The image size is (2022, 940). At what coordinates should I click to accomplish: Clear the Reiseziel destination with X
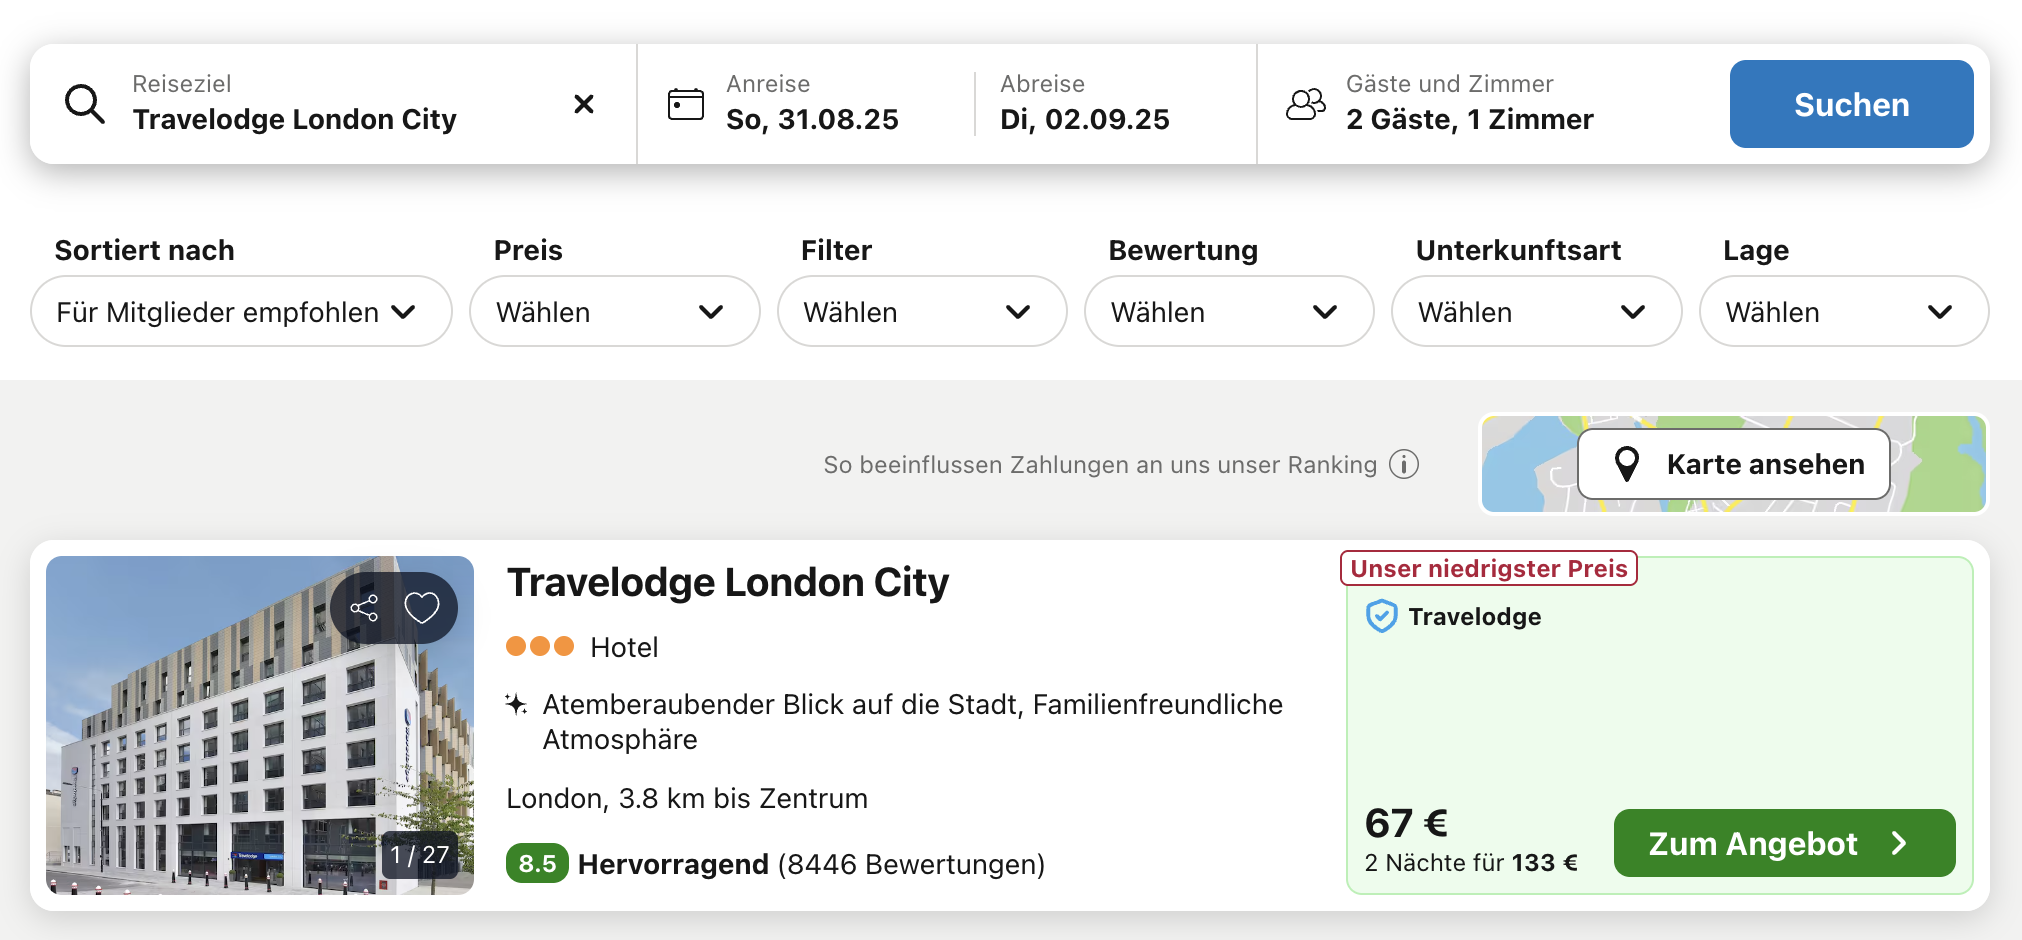[584, 104]
